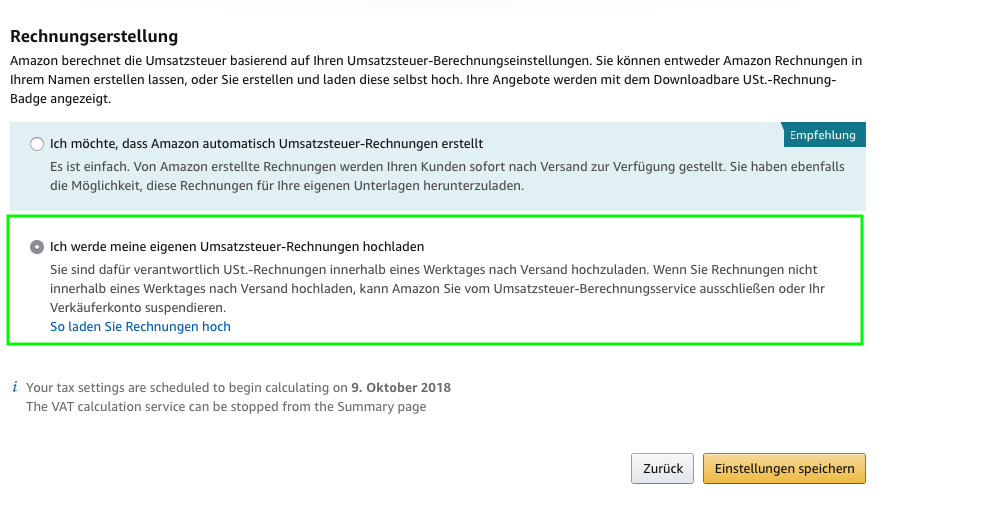Click the Empfehlung badge

[823, 135]
